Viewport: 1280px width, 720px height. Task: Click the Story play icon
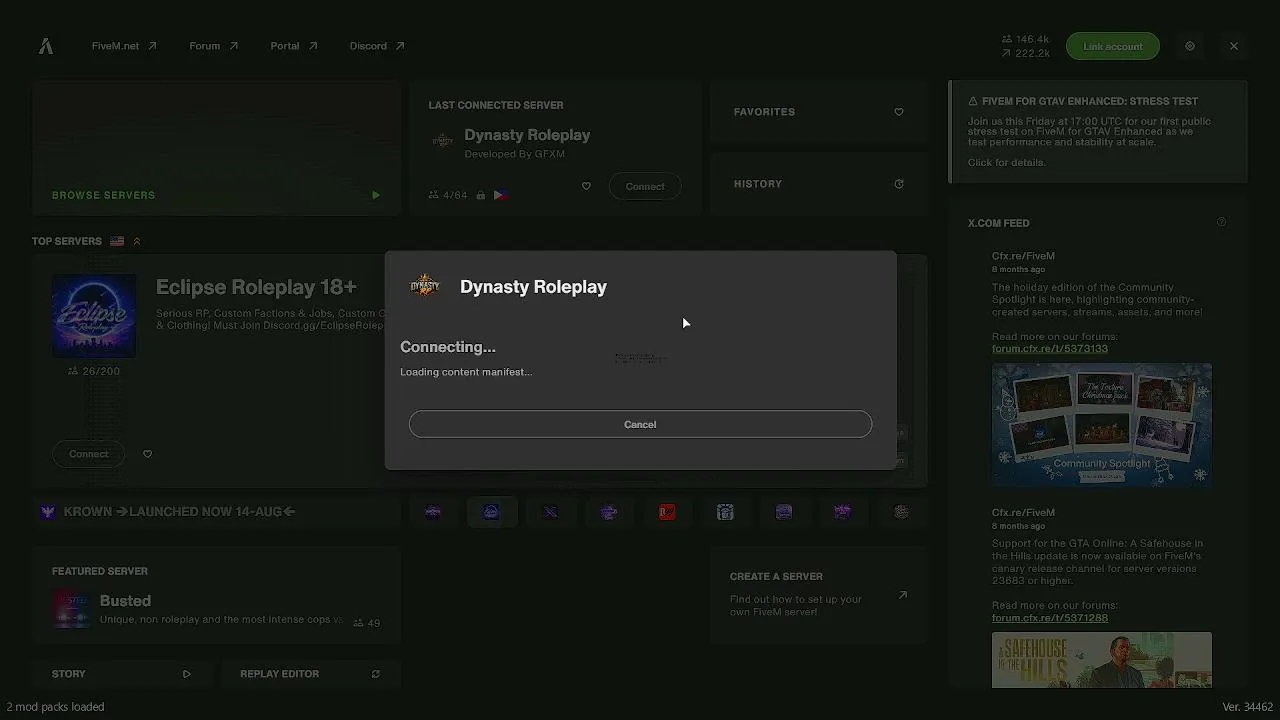pos(187,674)
